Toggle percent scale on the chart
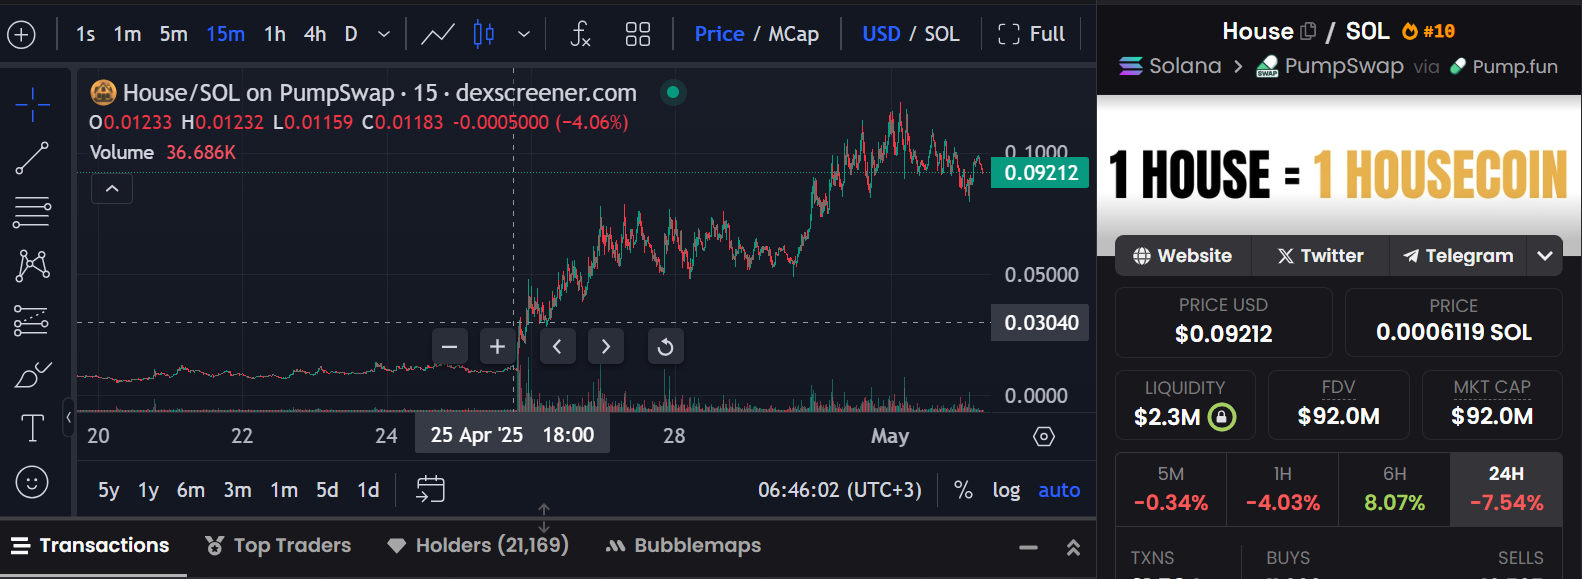 tap(963, 490)
